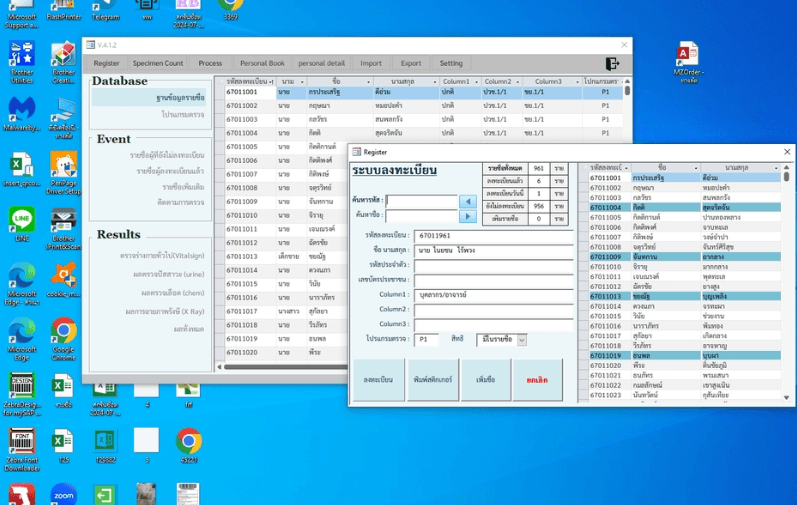Open the Register menu tab
797x505 pixels.
pyautogui.click(x=106, y=64)
